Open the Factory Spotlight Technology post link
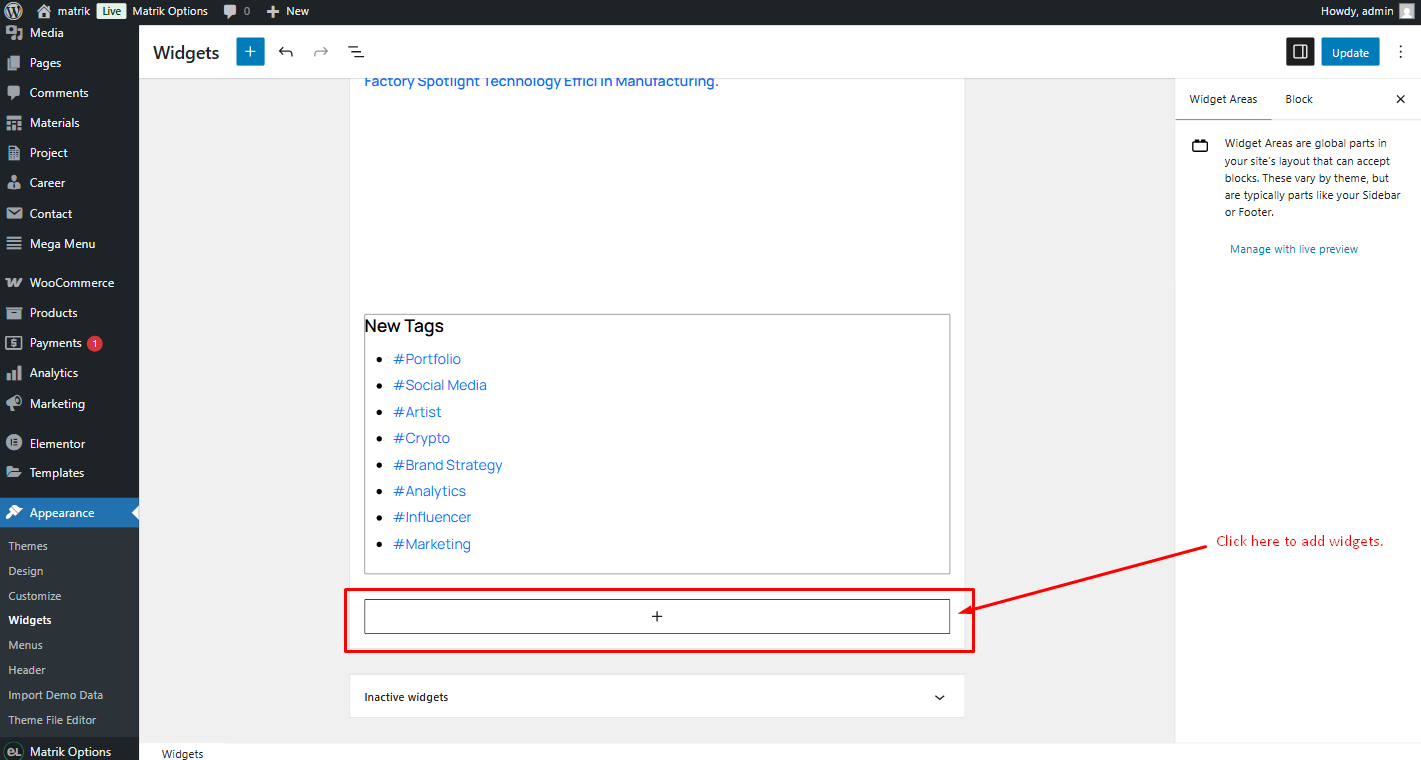Image resolution: width=1421 pixels, height=760 pixels. point(541,82)
